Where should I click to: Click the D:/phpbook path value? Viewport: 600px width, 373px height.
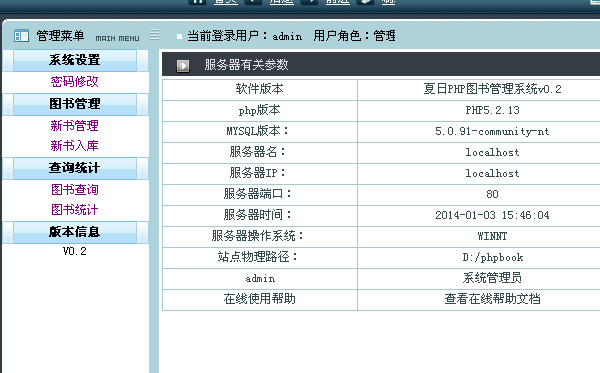(492, 257)
